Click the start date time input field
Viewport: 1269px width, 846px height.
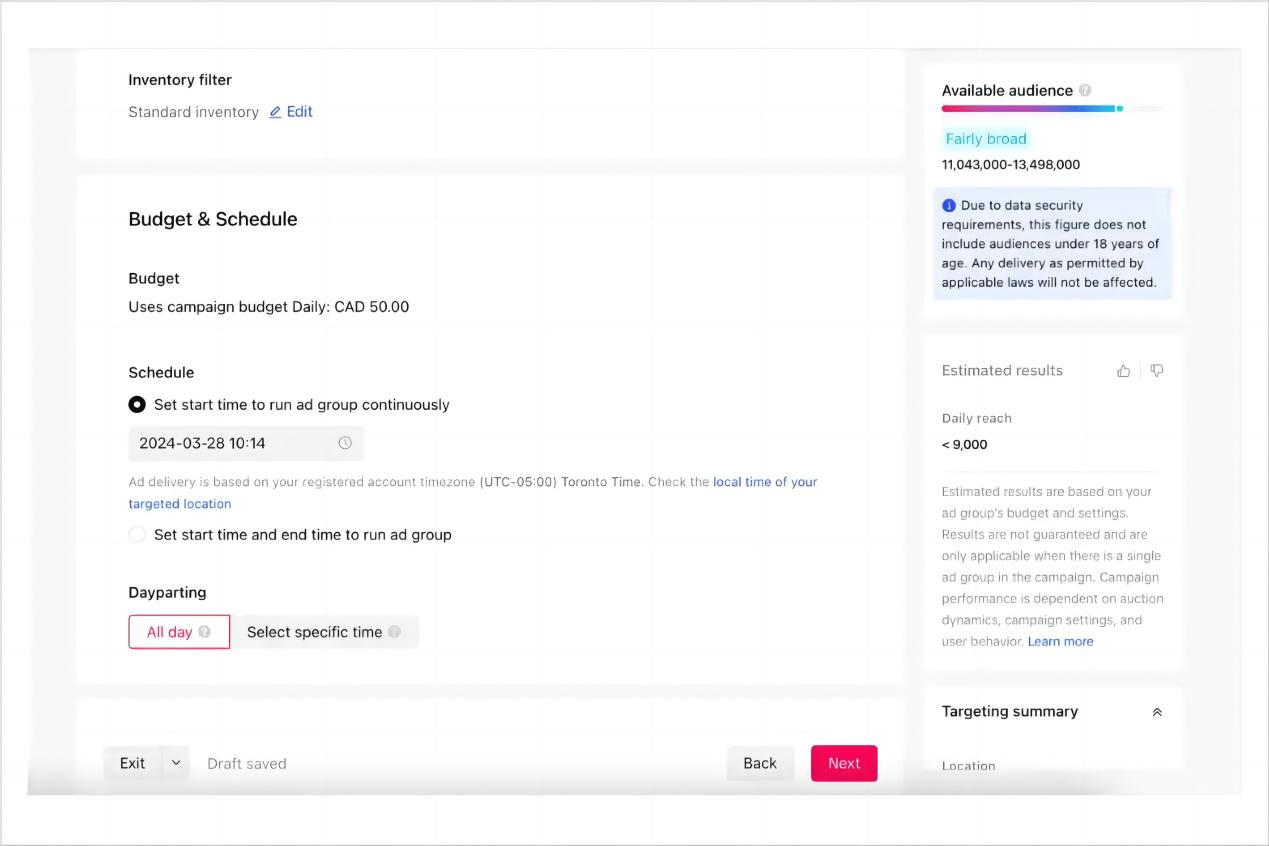(x=235, y=443)
